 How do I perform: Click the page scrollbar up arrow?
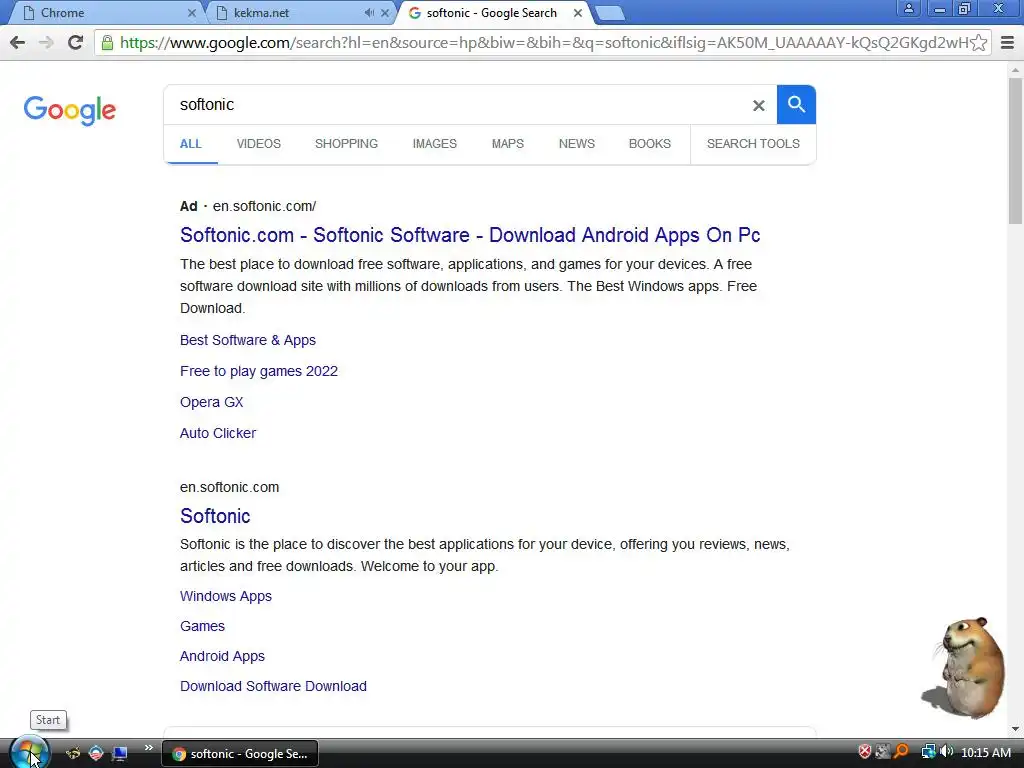click(1016, 69)
